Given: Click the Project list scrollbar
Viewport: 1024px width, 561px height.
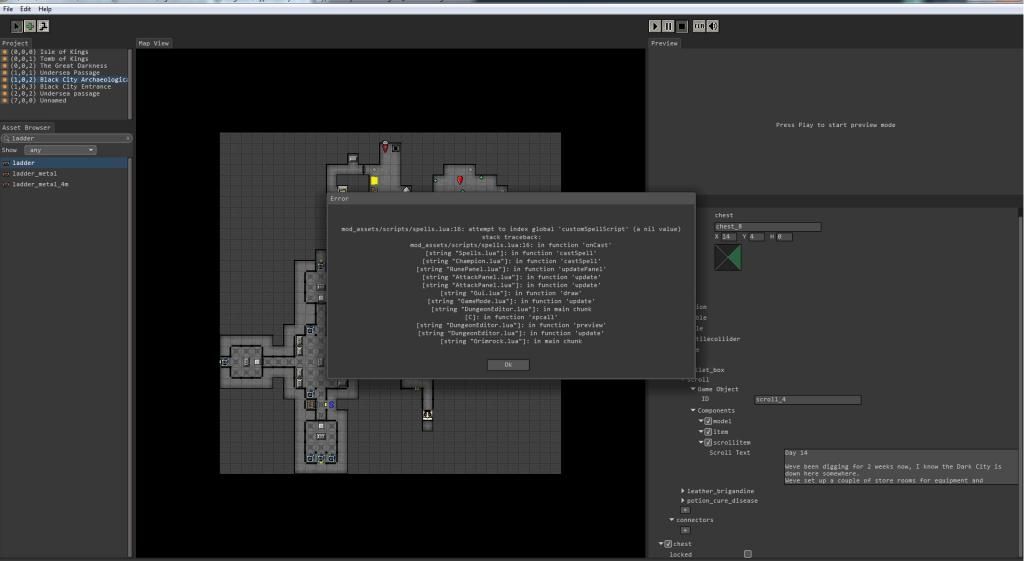Looking at the screenshot, I should click(130, 84).
